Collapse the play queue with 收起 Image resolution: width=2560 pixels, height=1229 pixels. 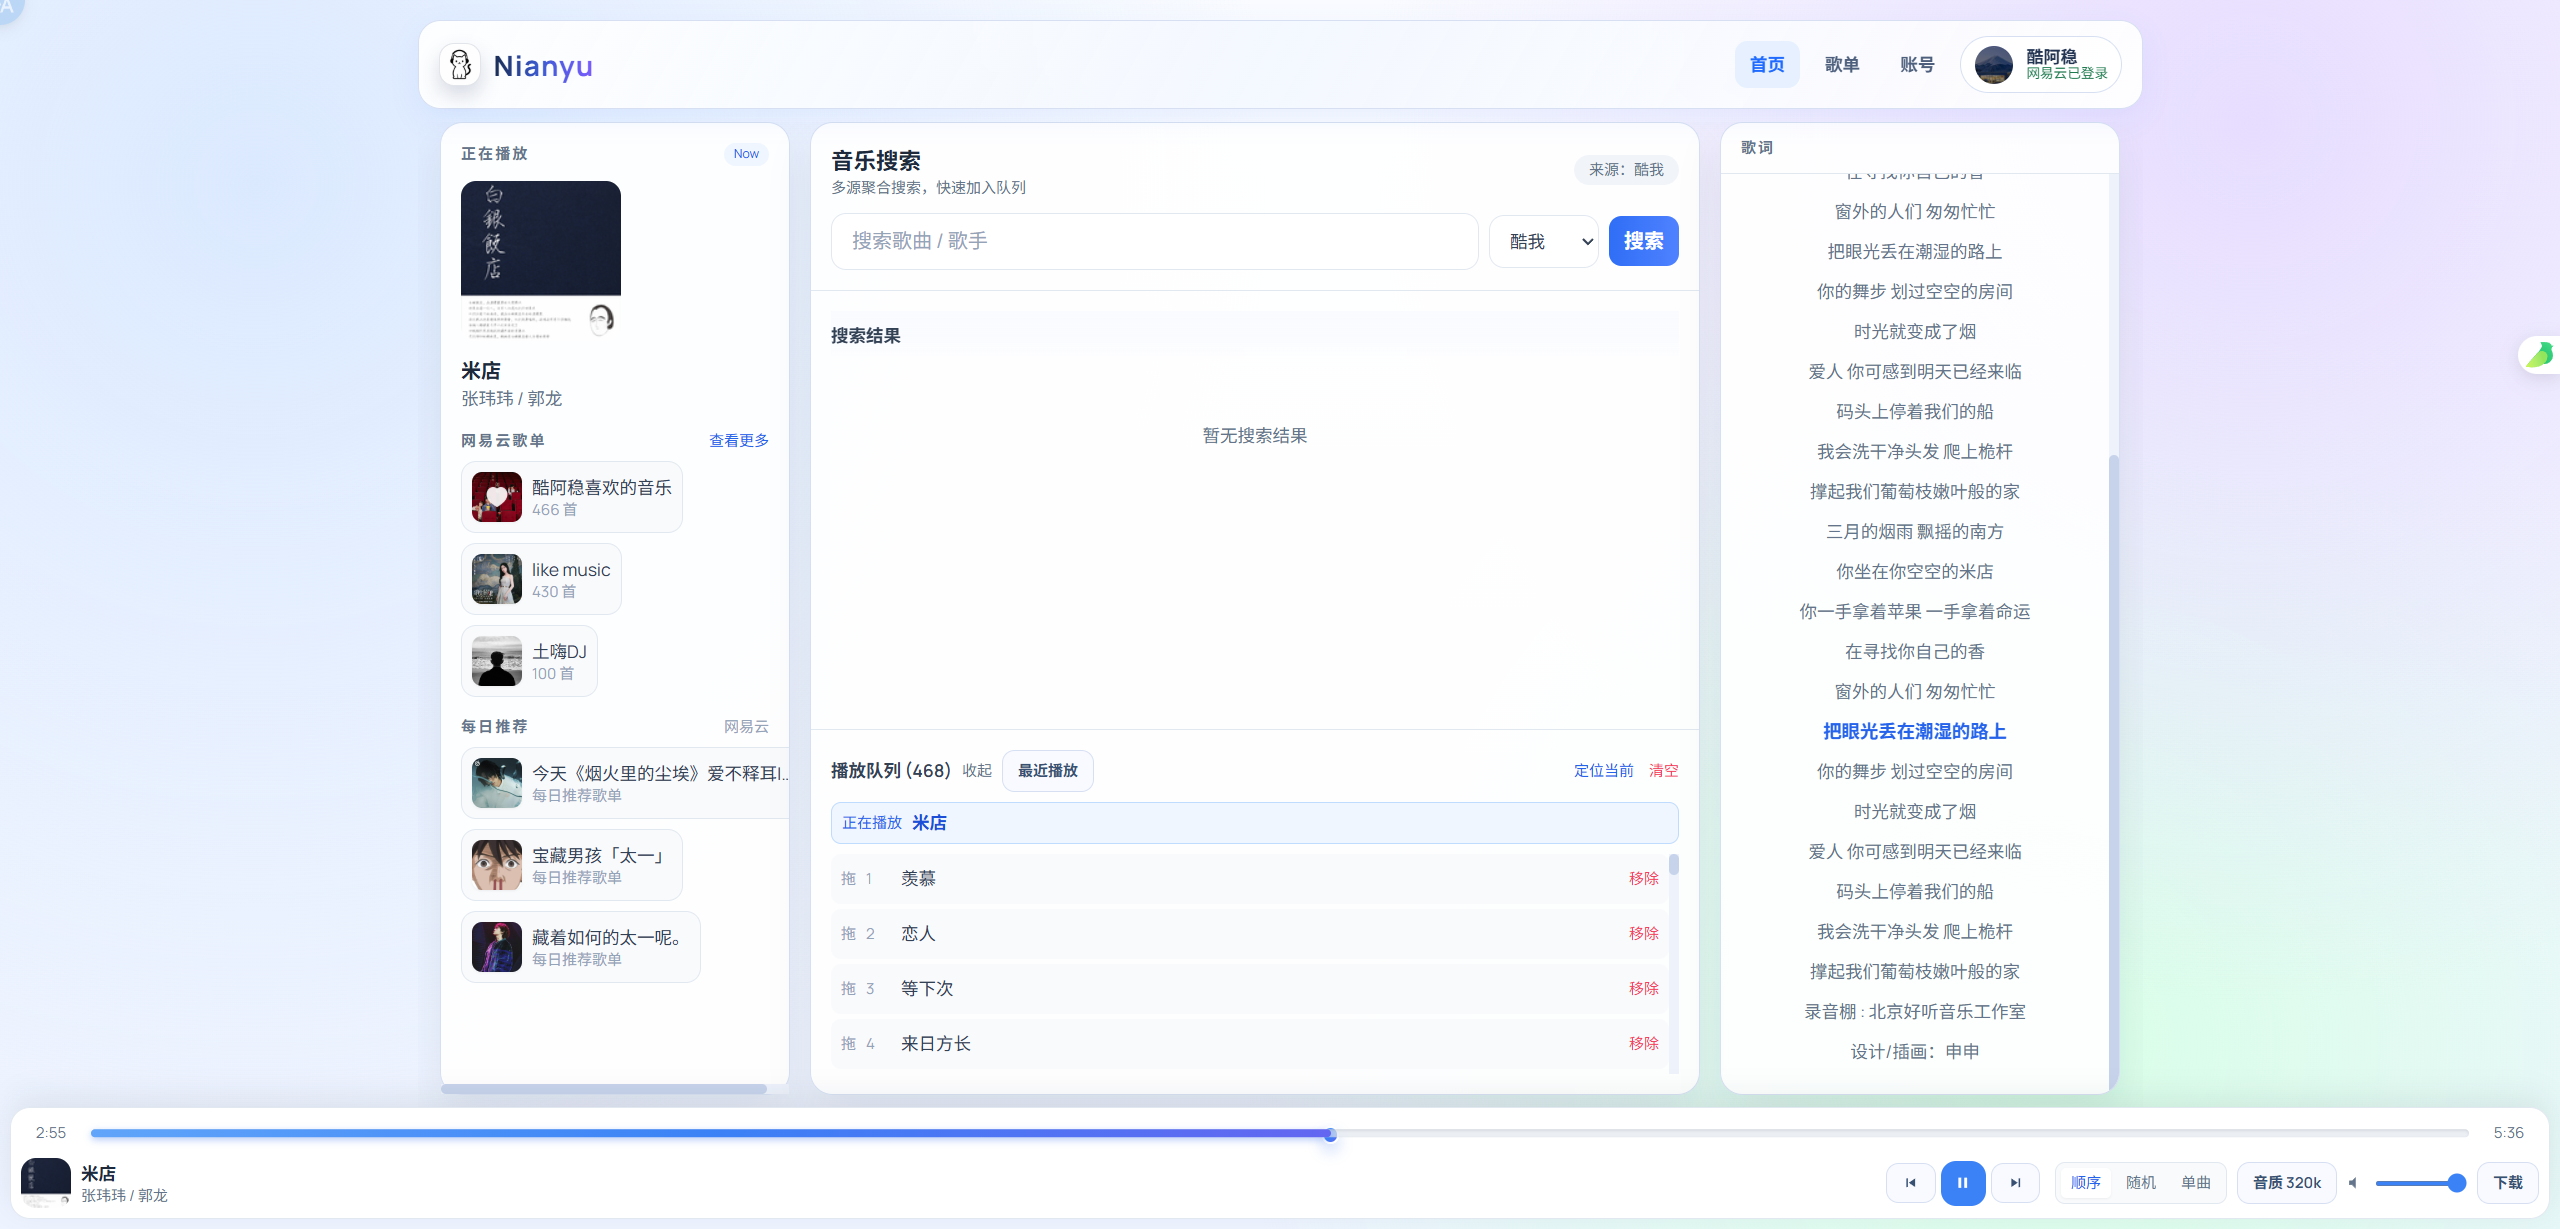click(976, 771)
